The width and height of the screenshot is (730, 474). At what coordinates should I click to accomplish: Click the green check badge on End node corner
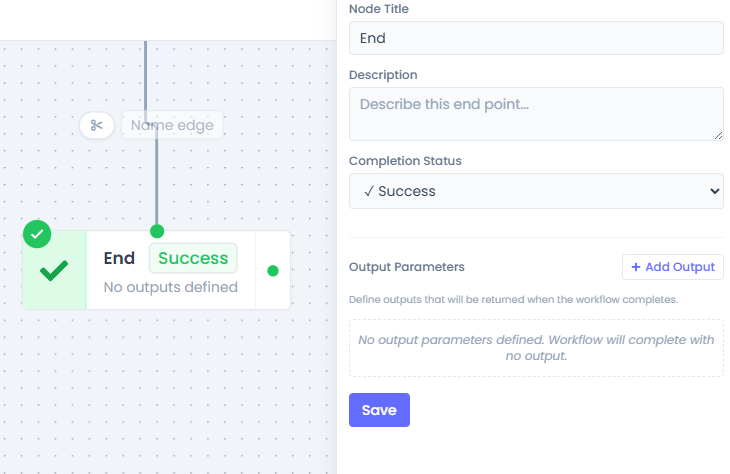click(37, 234)
